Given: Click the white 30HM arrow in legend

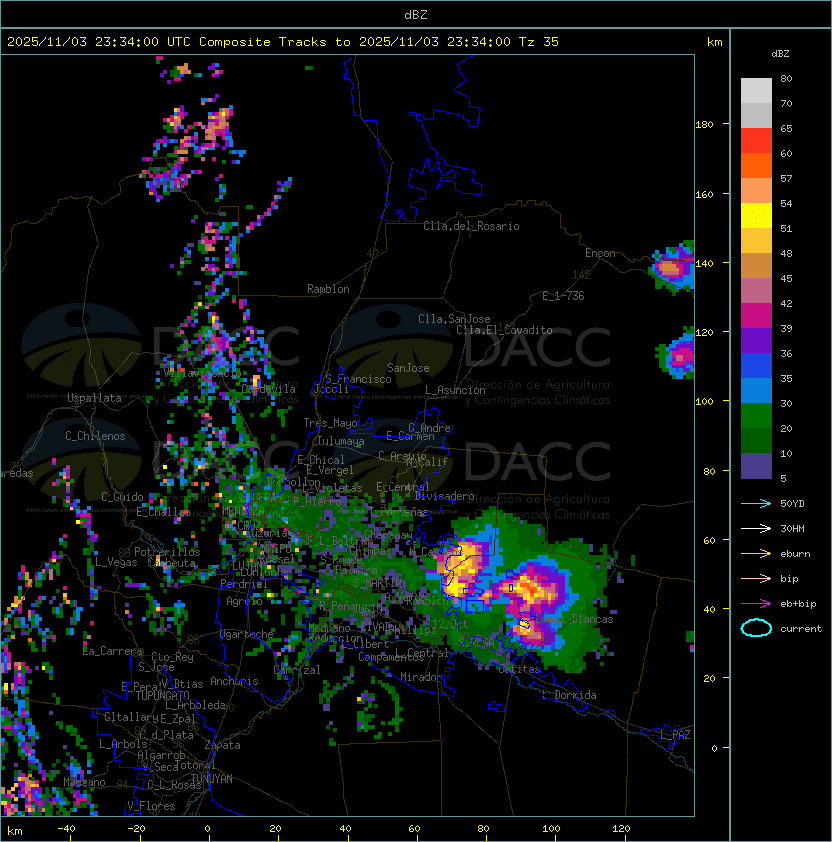Looking at the screenshot, I should (x=756, y=528).
